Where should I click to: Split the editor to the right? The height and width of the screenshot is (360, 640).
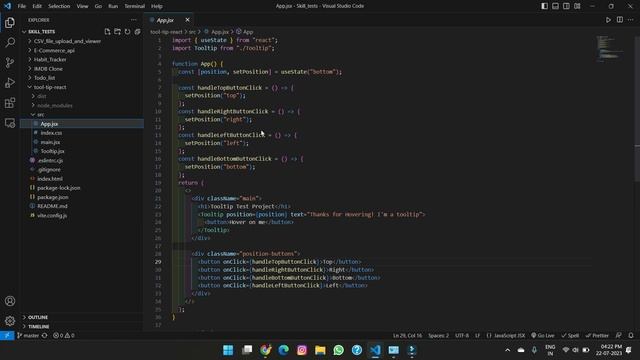620,20
